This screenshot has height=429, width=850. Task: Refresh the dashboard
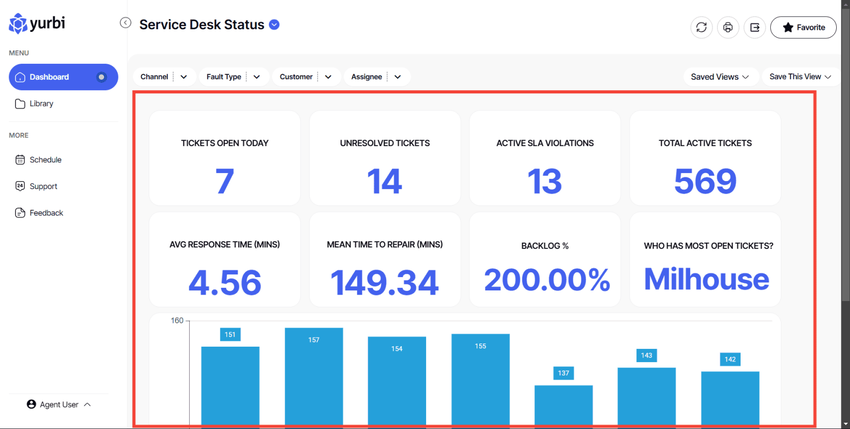(701, 27)
